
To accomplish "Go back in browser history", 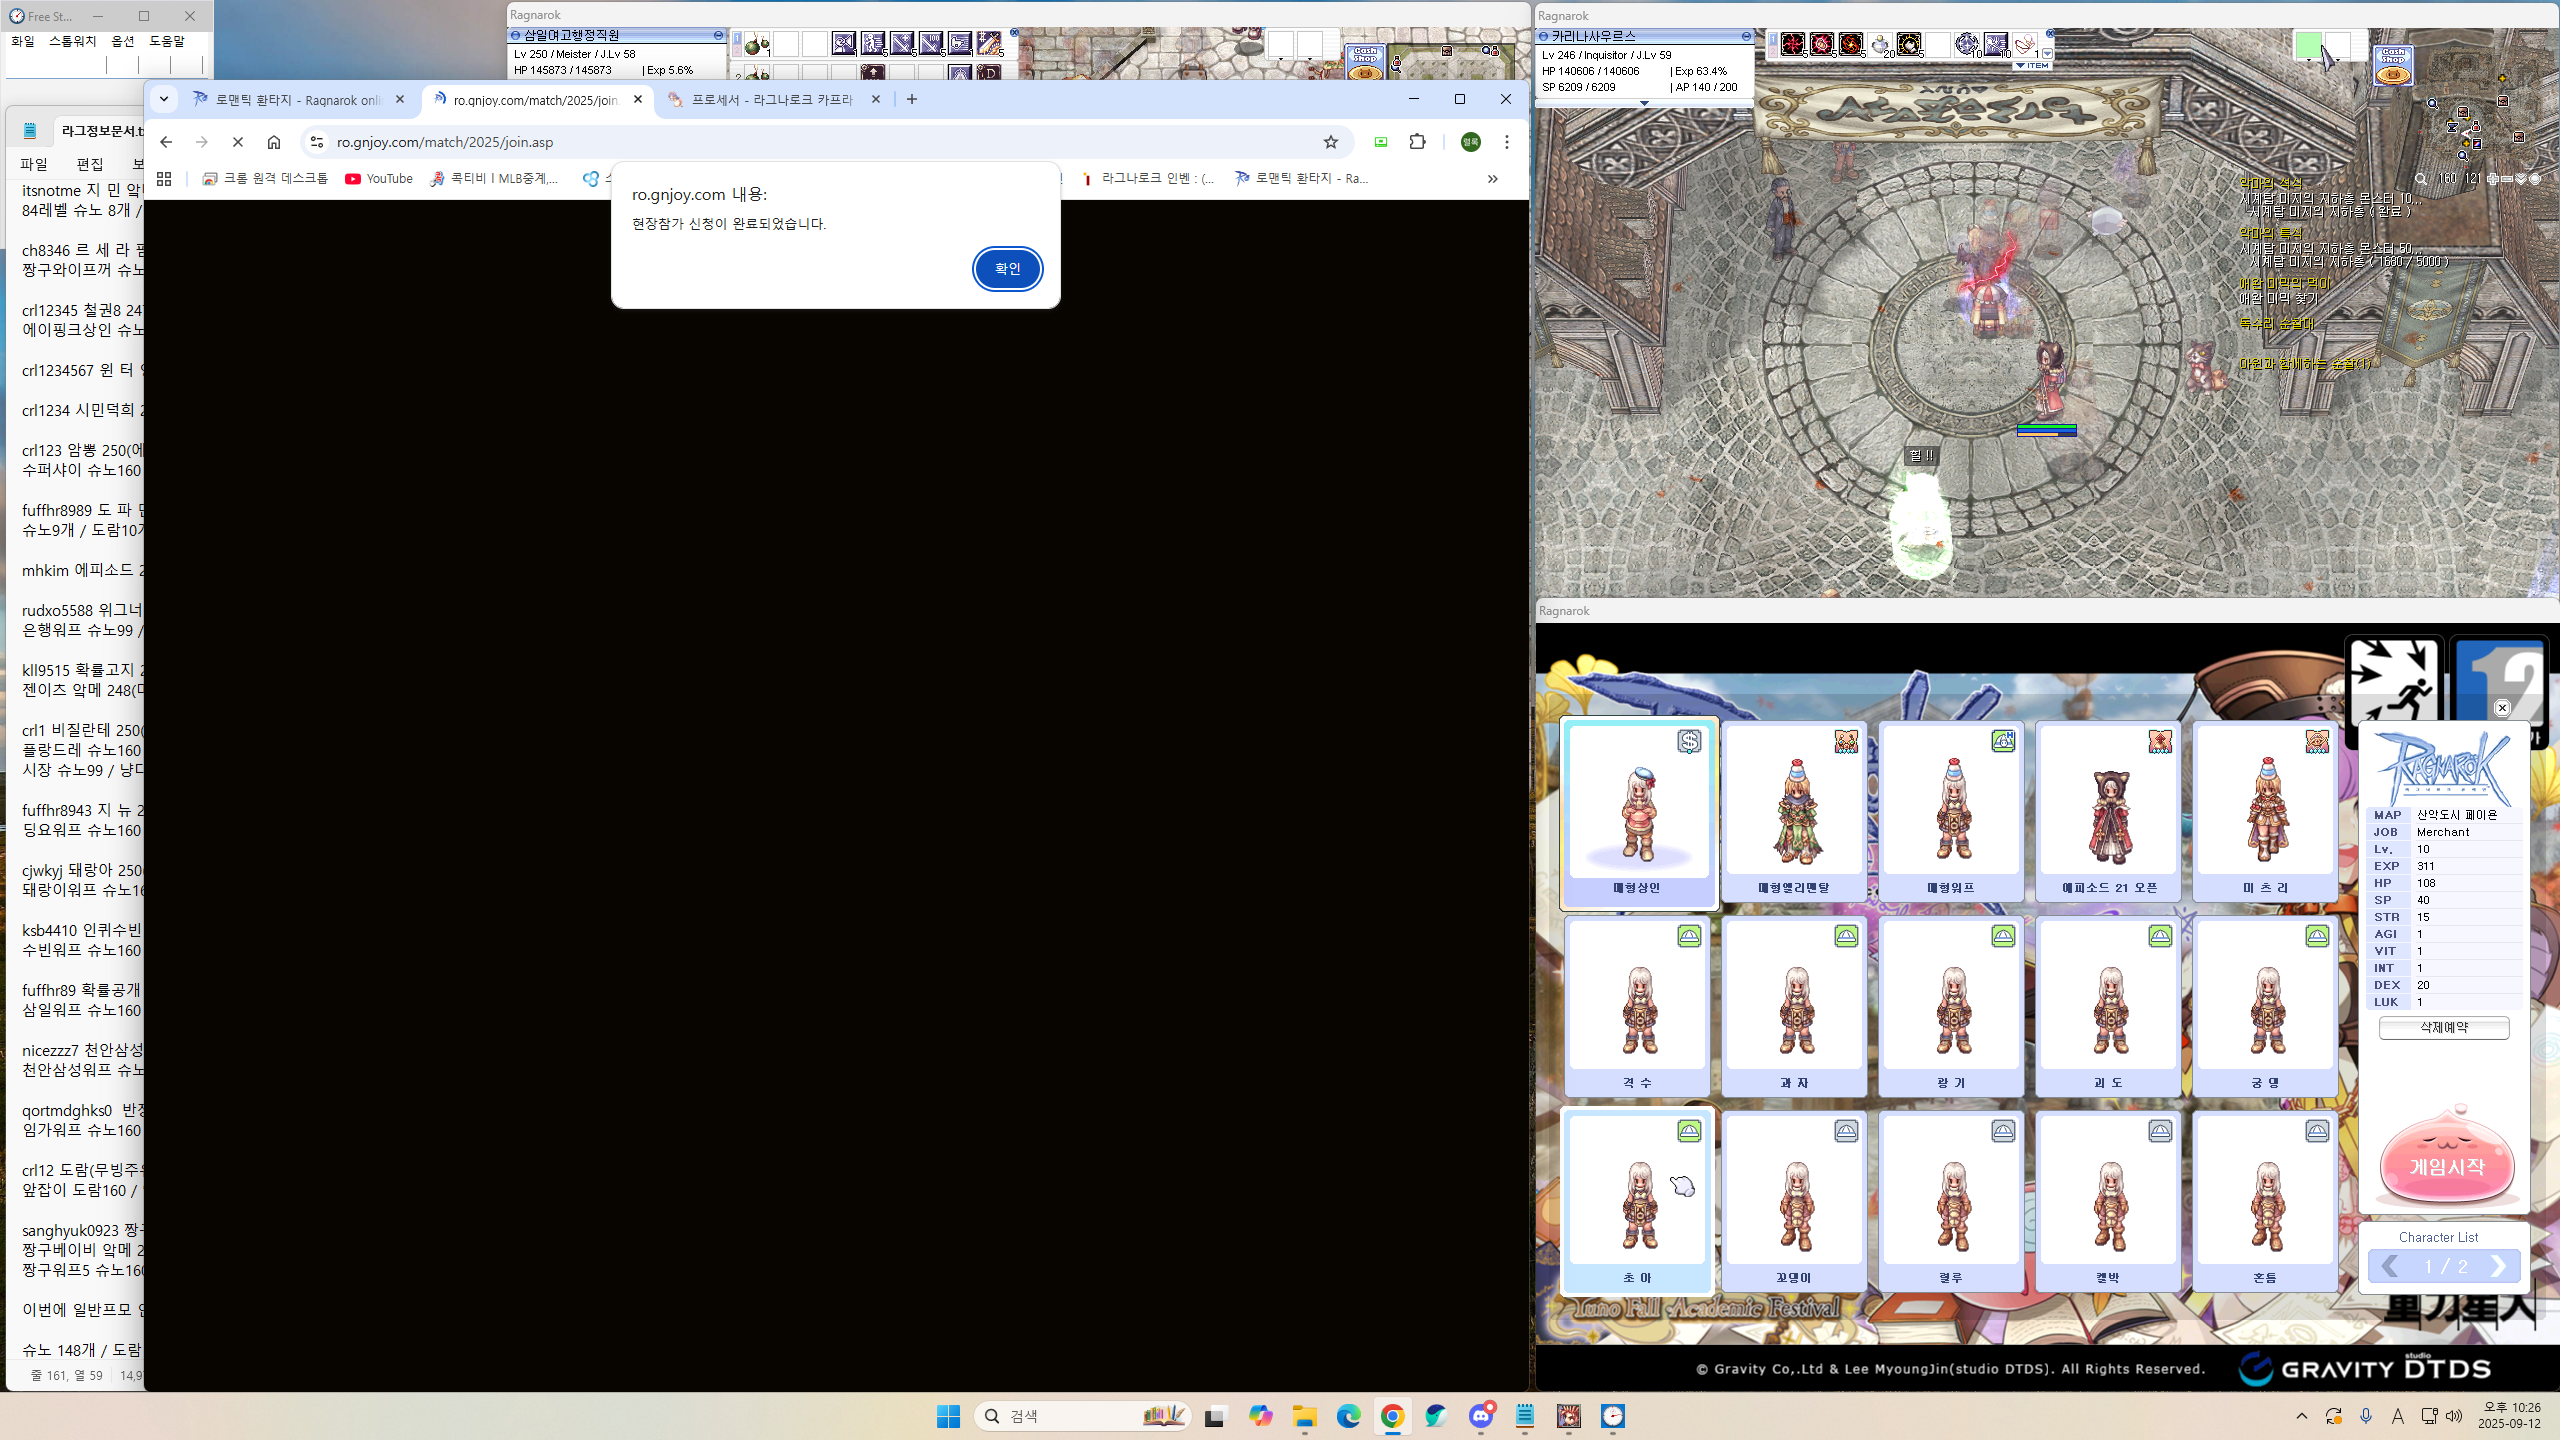I will (166, 142).
